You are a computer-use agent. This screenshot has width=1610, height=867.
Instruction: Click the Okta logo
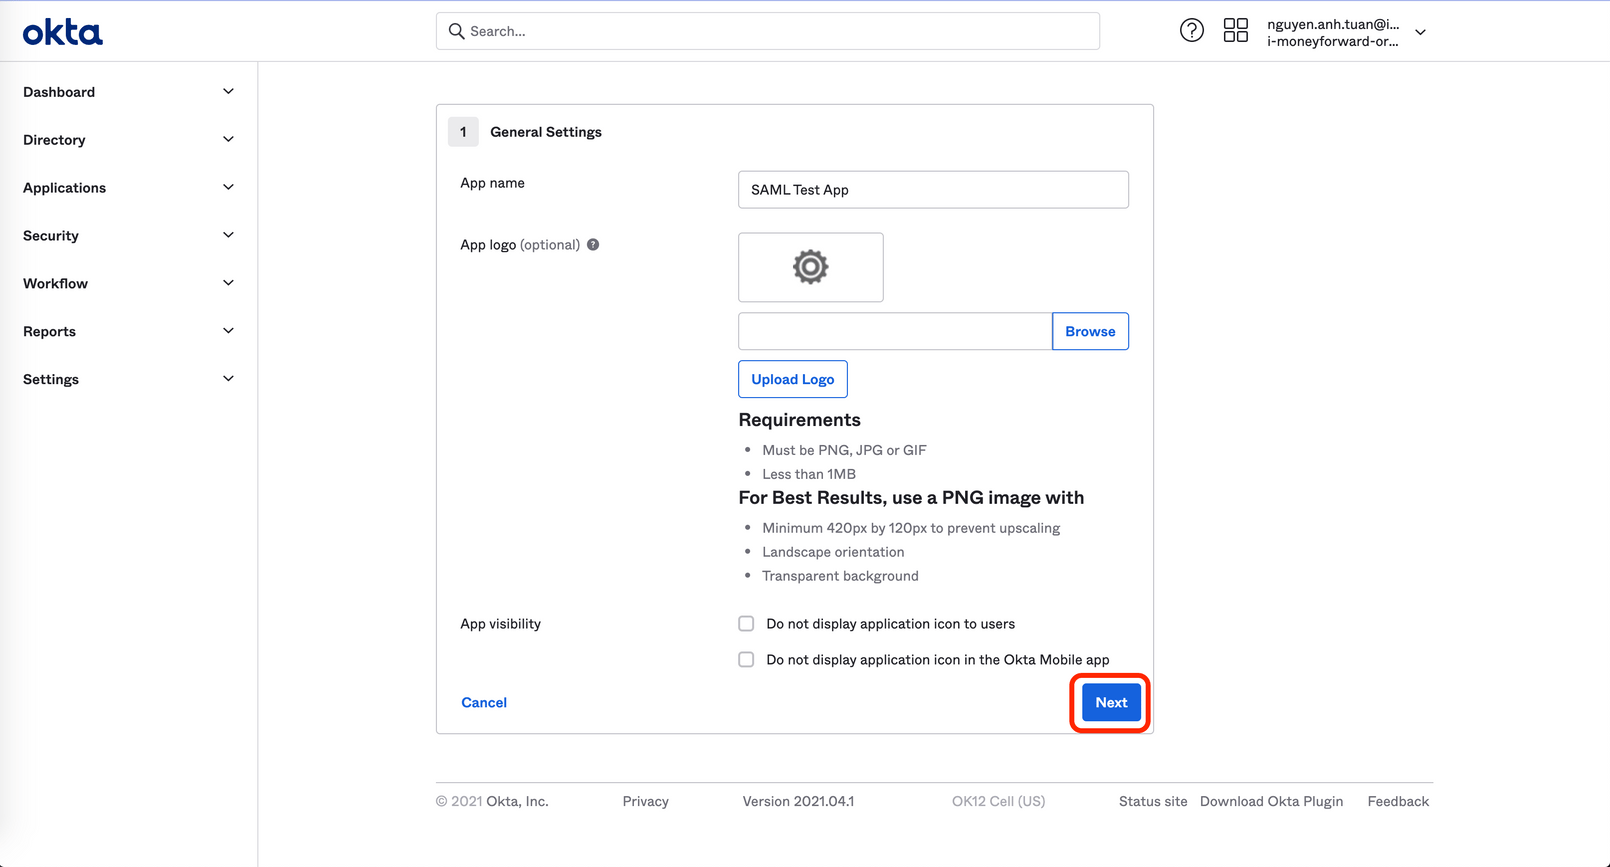pos(62,33)
